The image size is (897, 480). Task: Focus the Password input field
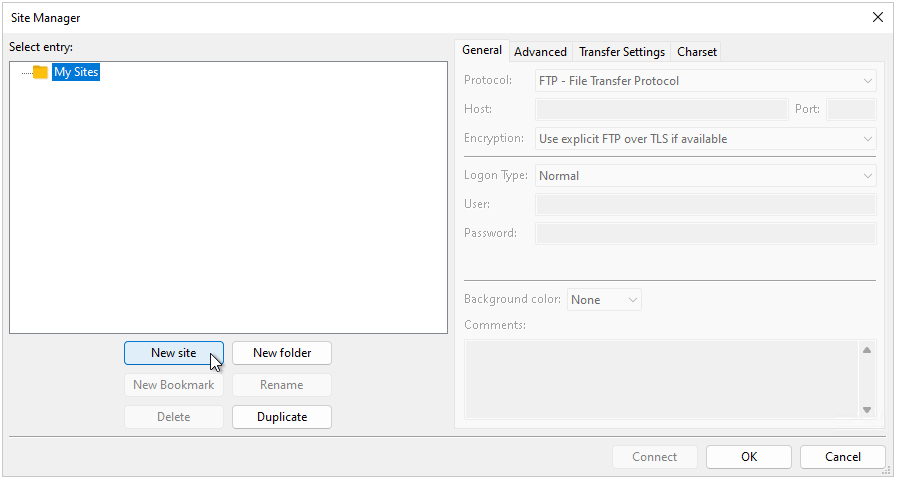coord(706,234)
